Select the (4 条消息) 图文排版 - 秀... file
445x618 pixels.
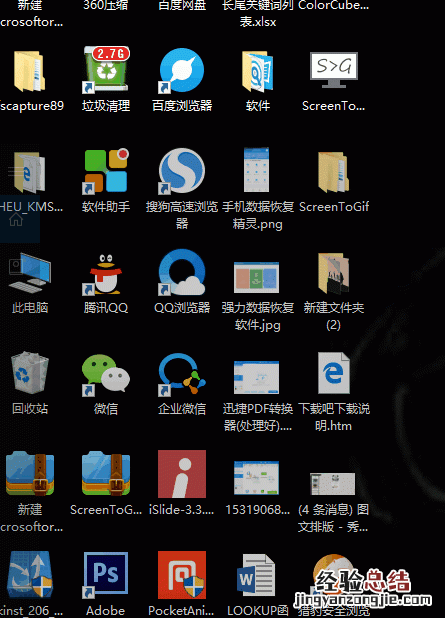click(333, 484)
